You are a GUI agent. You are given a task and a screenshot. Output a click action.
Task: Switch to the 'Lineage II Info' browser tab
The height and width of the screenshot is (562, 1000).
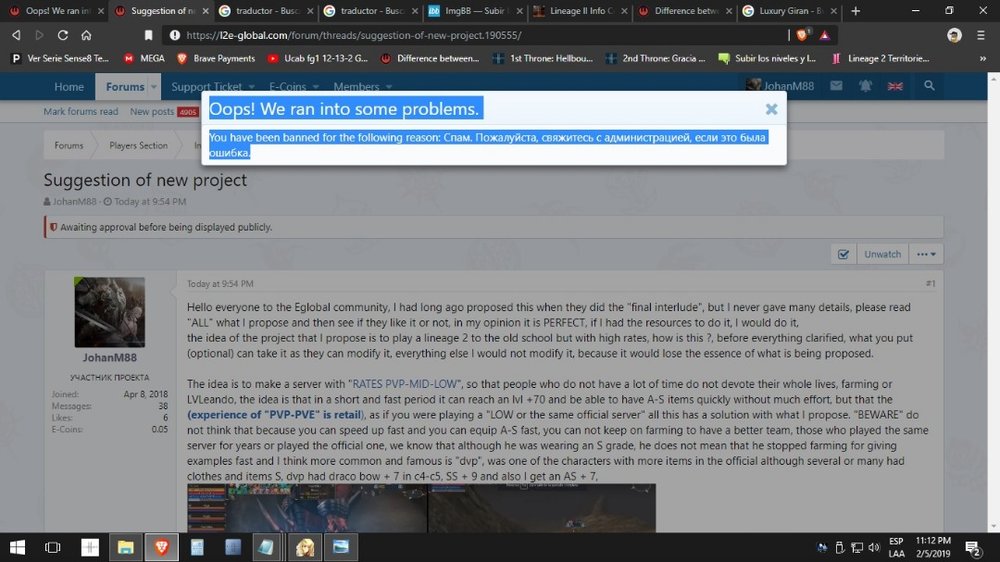coord(574,11)
